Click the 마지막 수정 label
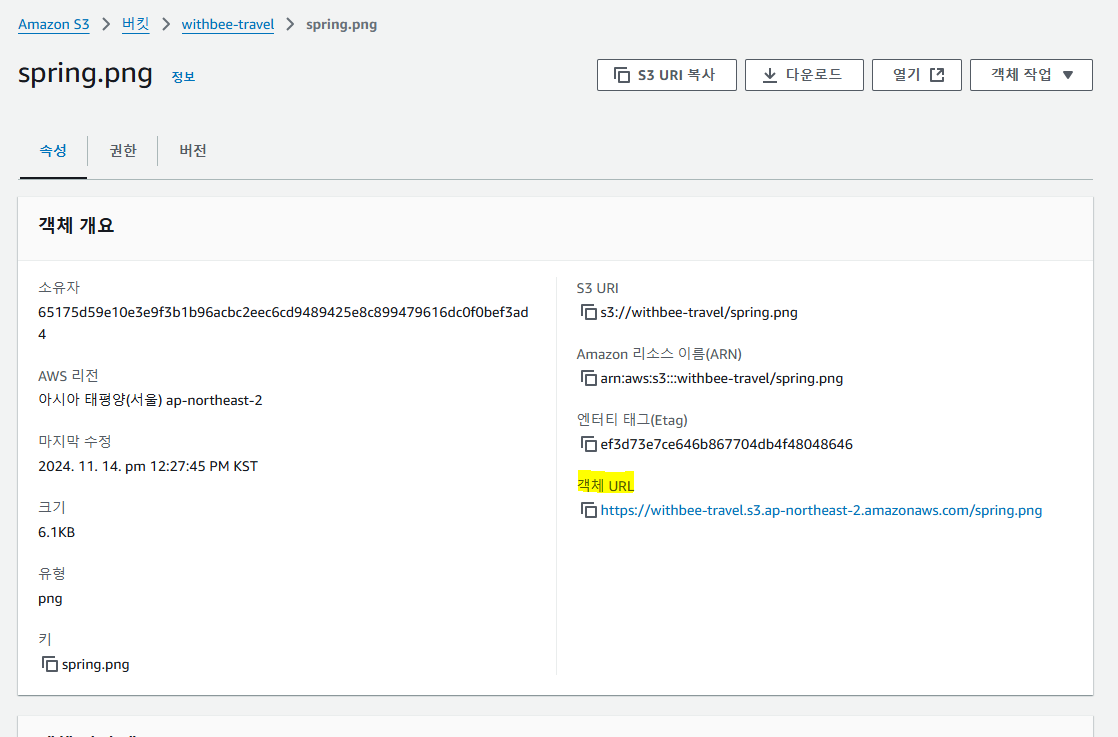1118x737 pixels. tap(75, 441)
